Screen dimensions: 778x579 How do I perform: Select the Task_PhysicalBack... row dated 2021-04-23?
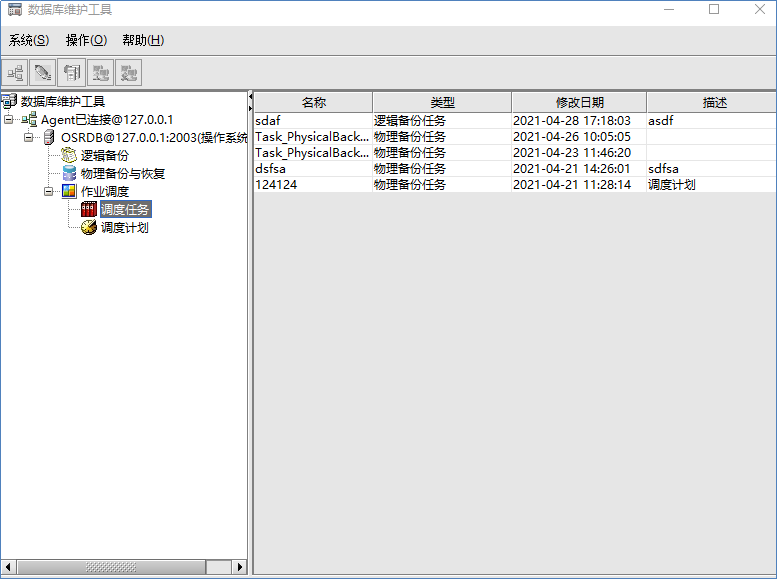(515, 152)
